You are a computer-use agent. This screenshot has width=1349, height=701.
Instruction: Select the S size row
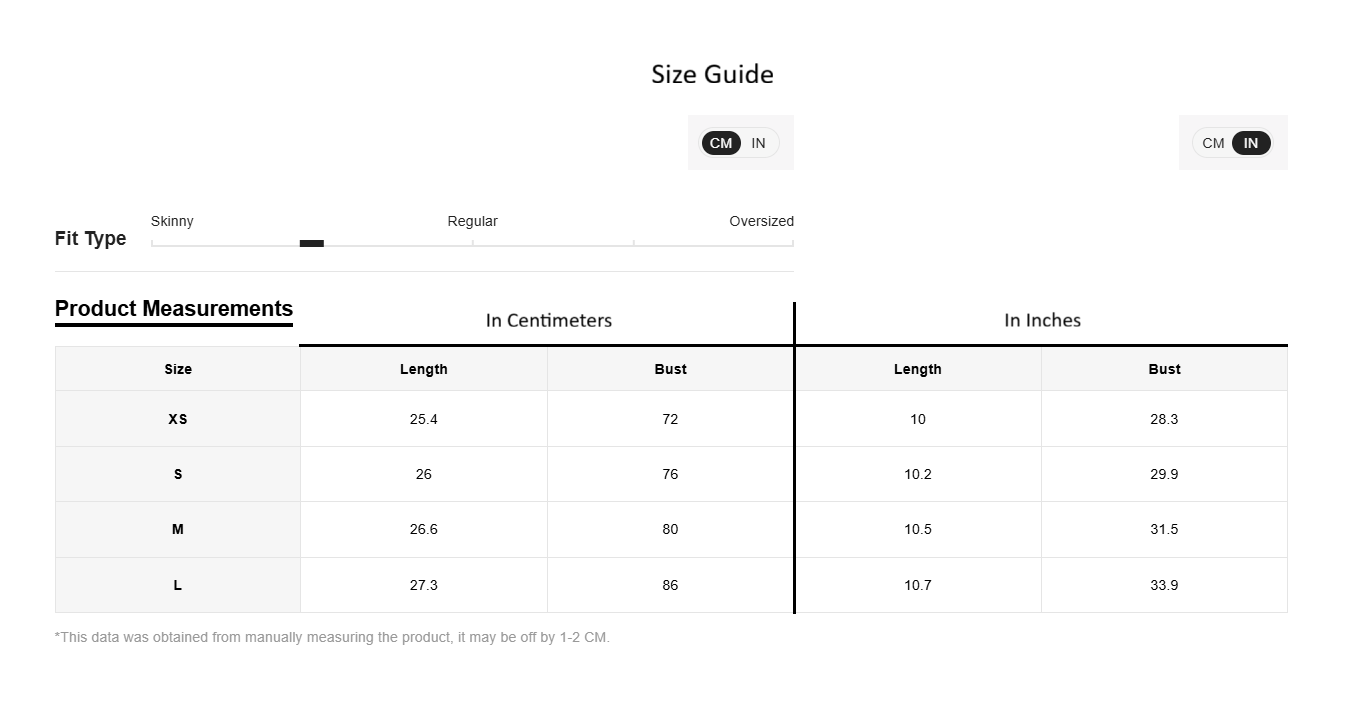click(x=671, y=474)
